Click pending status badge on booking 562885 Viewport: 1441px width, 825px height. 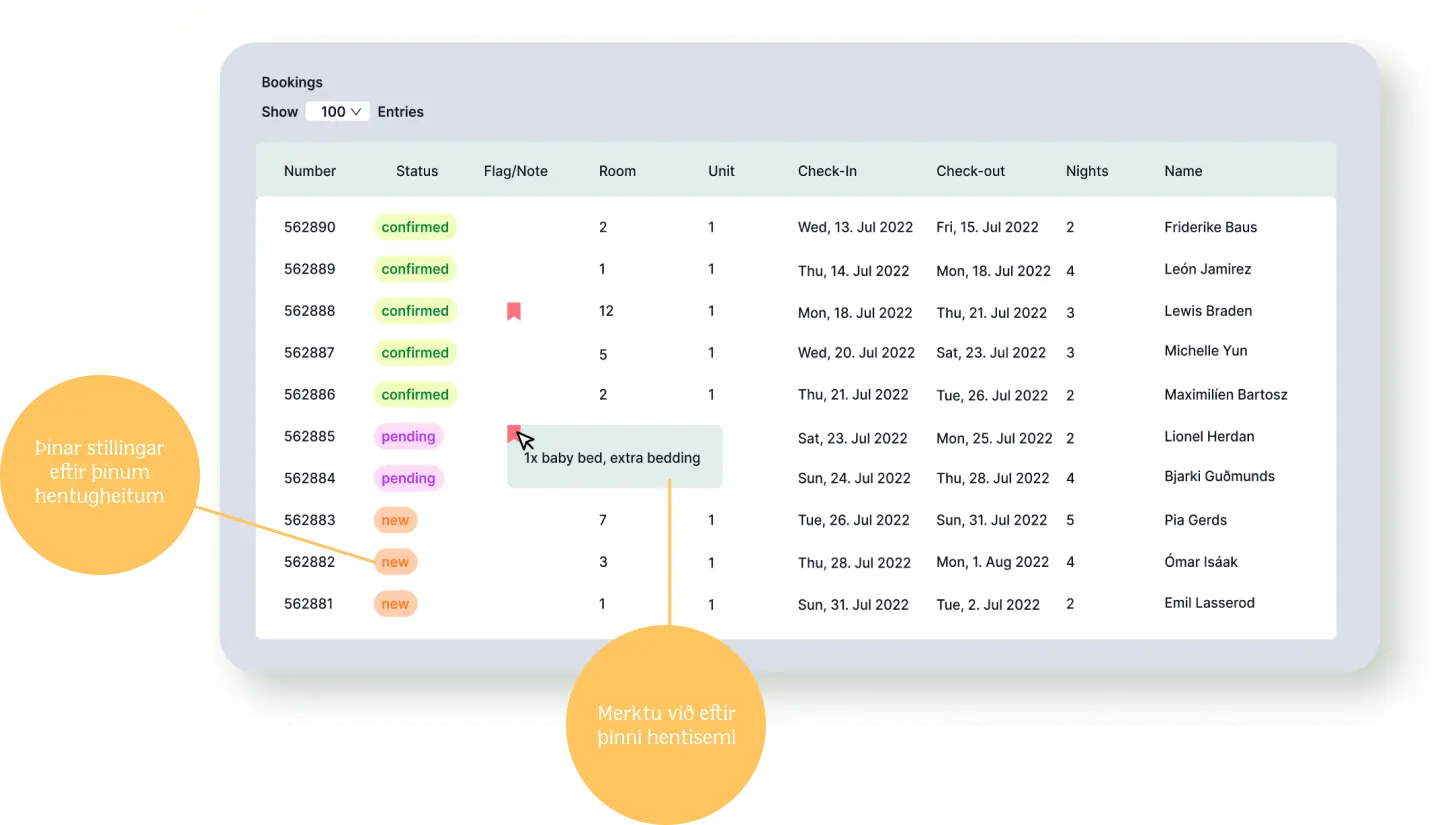pos(408,436)
